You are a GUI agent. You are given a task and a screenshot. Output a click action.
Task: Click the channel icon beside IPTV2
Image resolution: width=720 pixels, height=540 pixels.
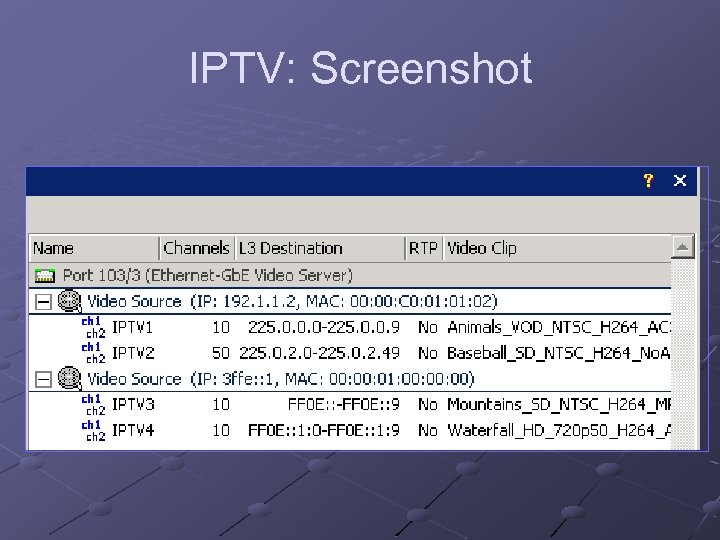[x=93, y=353]
